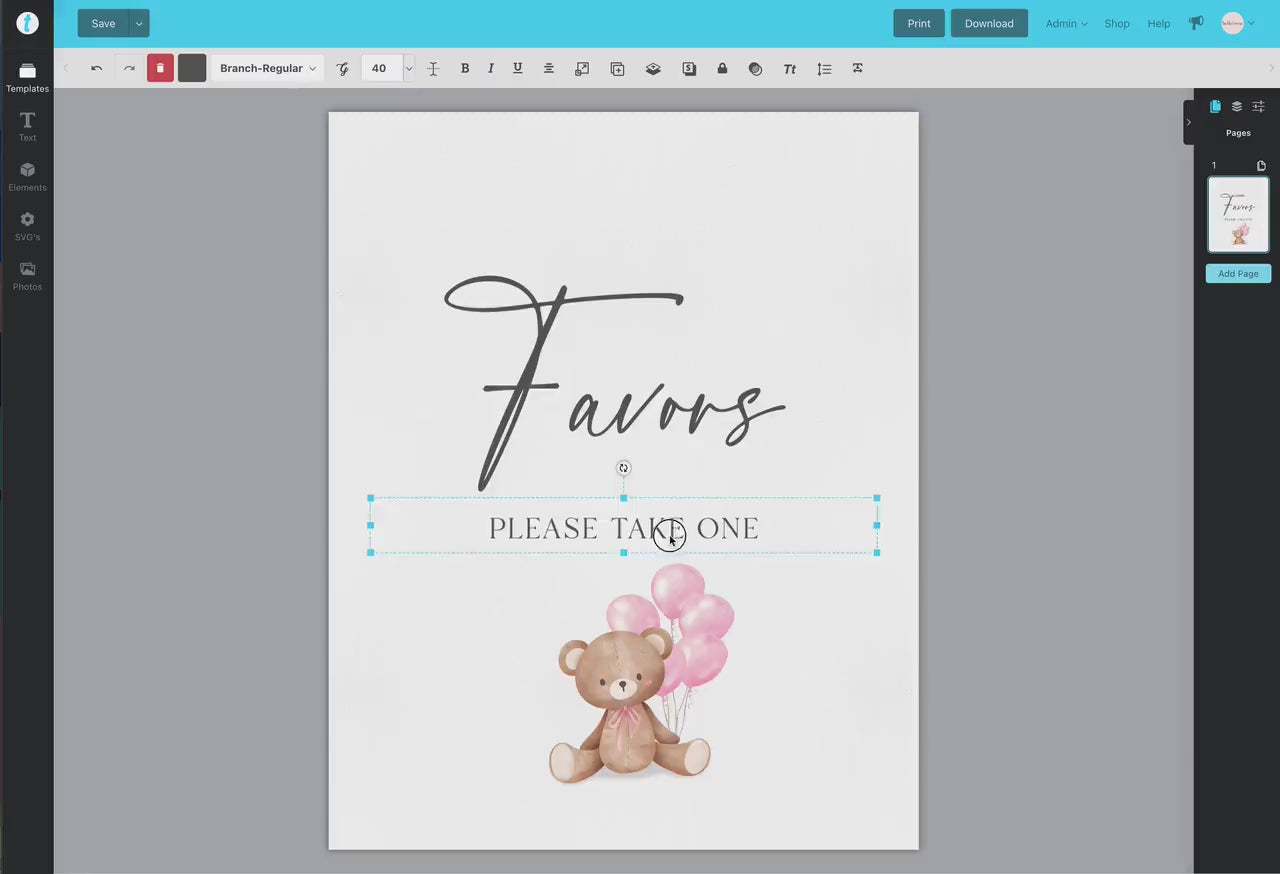Viewport: 1280px width, 874px height.
Task: Click the rotate handle above the text box
Action: point(623,468)
